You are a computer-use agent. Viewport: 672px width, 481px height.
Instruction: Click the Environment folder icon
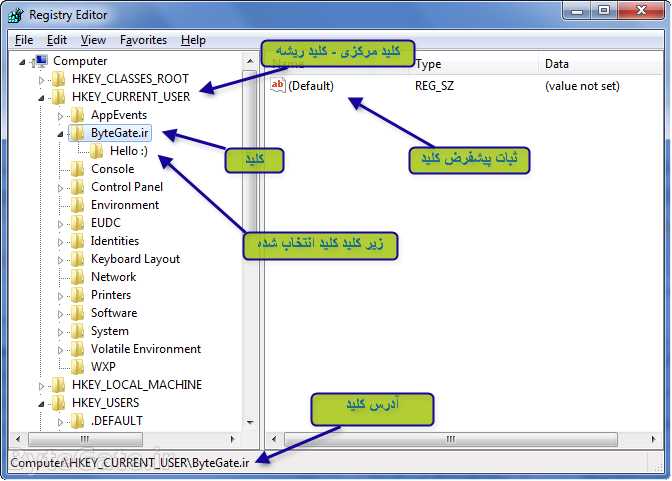(x=77, y=205)
